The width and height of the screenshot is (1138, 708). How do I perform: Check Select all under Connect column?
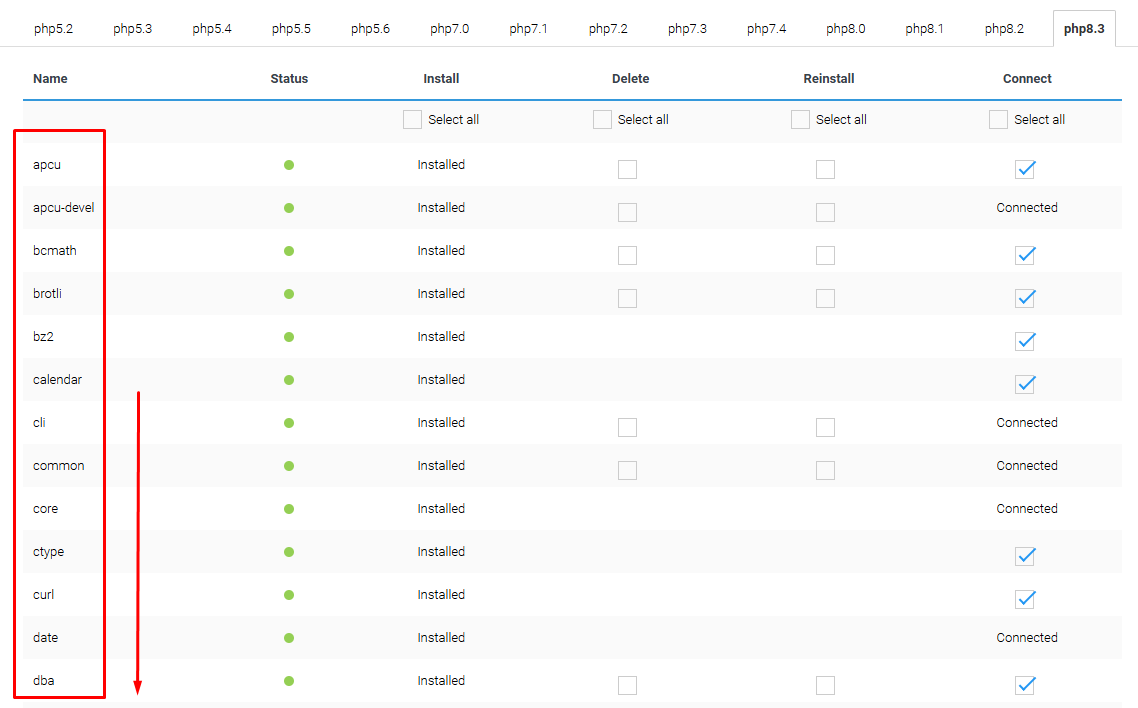[998, 120]
